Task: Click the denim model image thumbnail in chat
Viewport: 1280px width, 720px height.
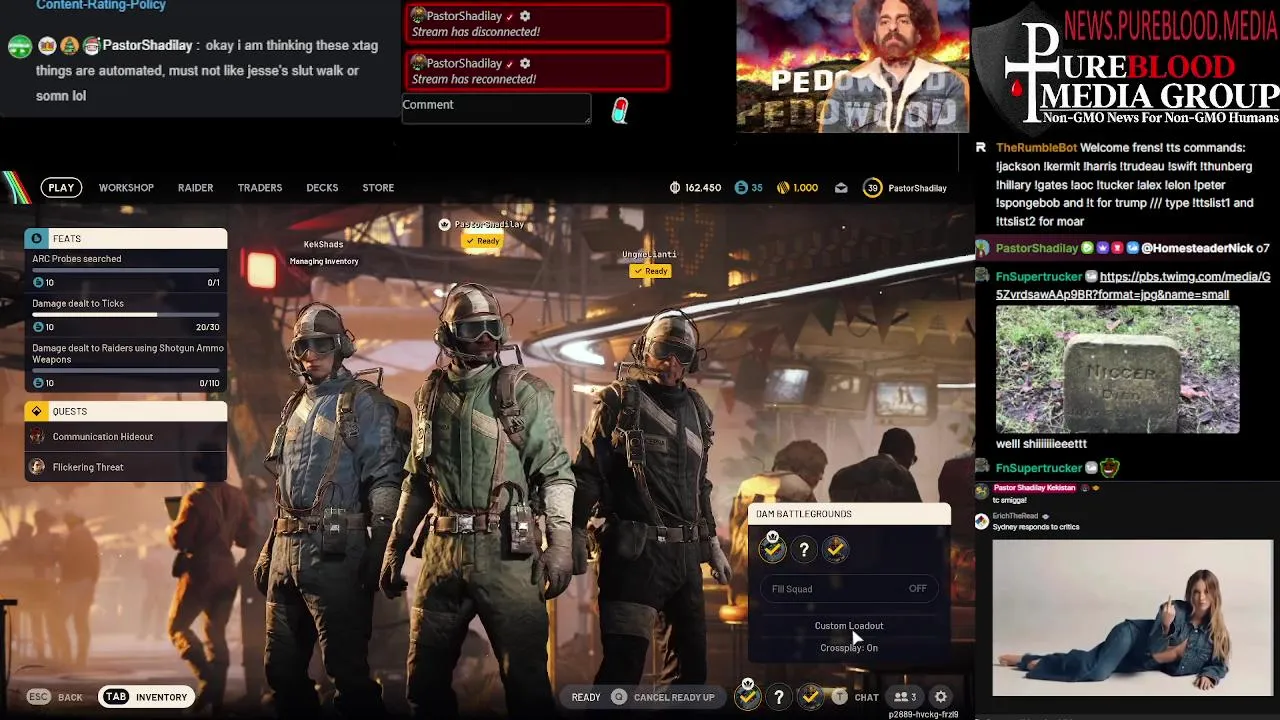Action: tap(1132, 618)
